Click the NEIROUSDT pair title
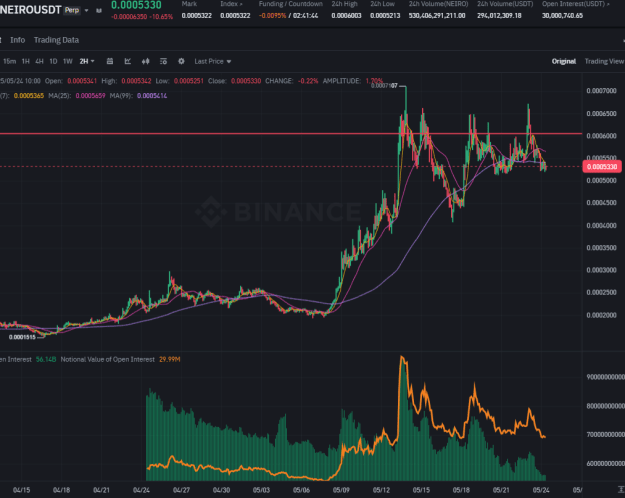The image size is (625, 498). click(31, 10)
